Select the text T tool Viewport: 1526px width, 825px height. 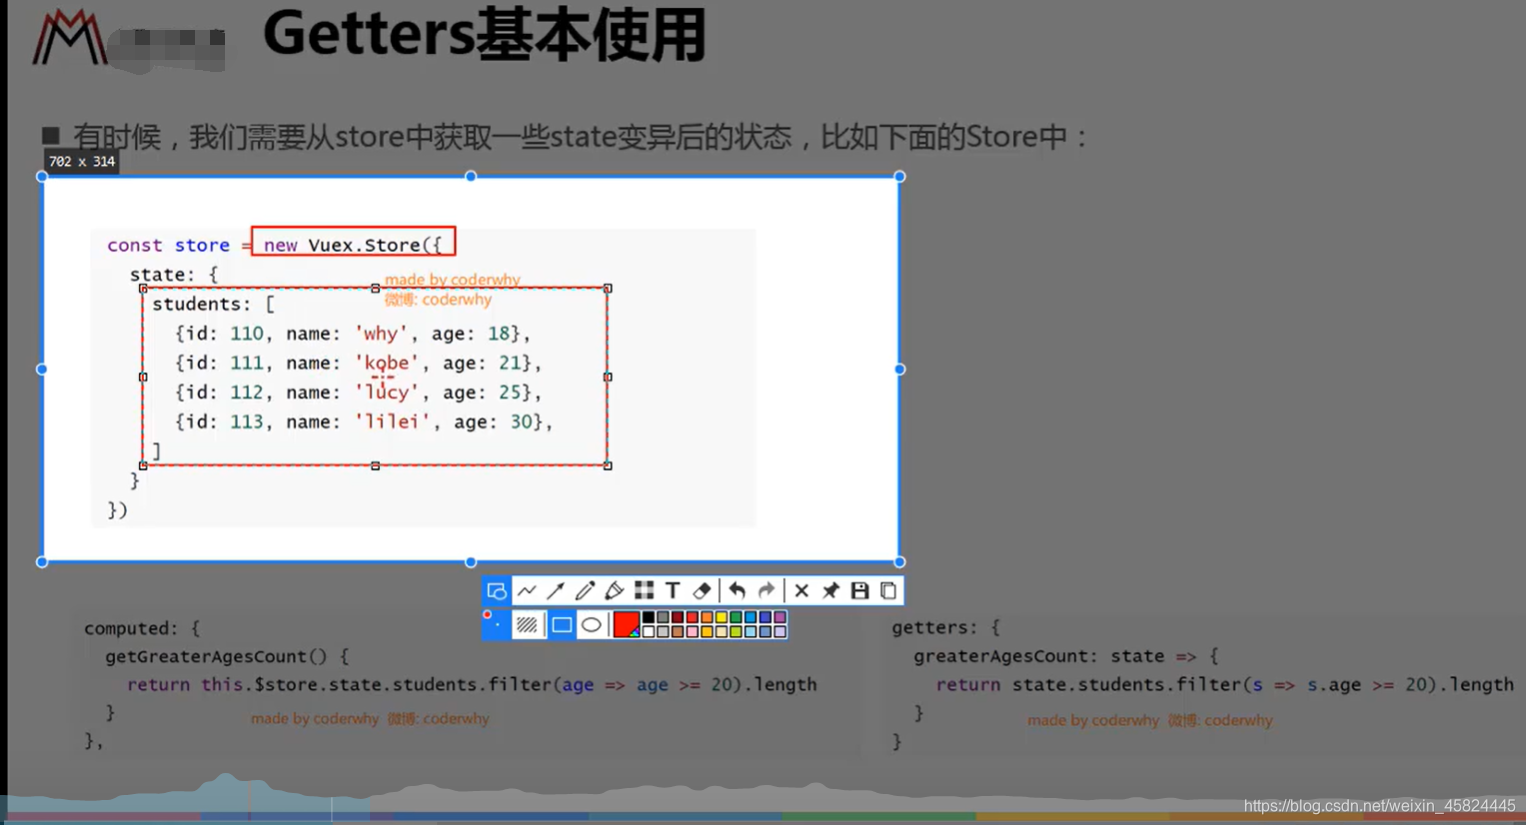tap(673, 591)
